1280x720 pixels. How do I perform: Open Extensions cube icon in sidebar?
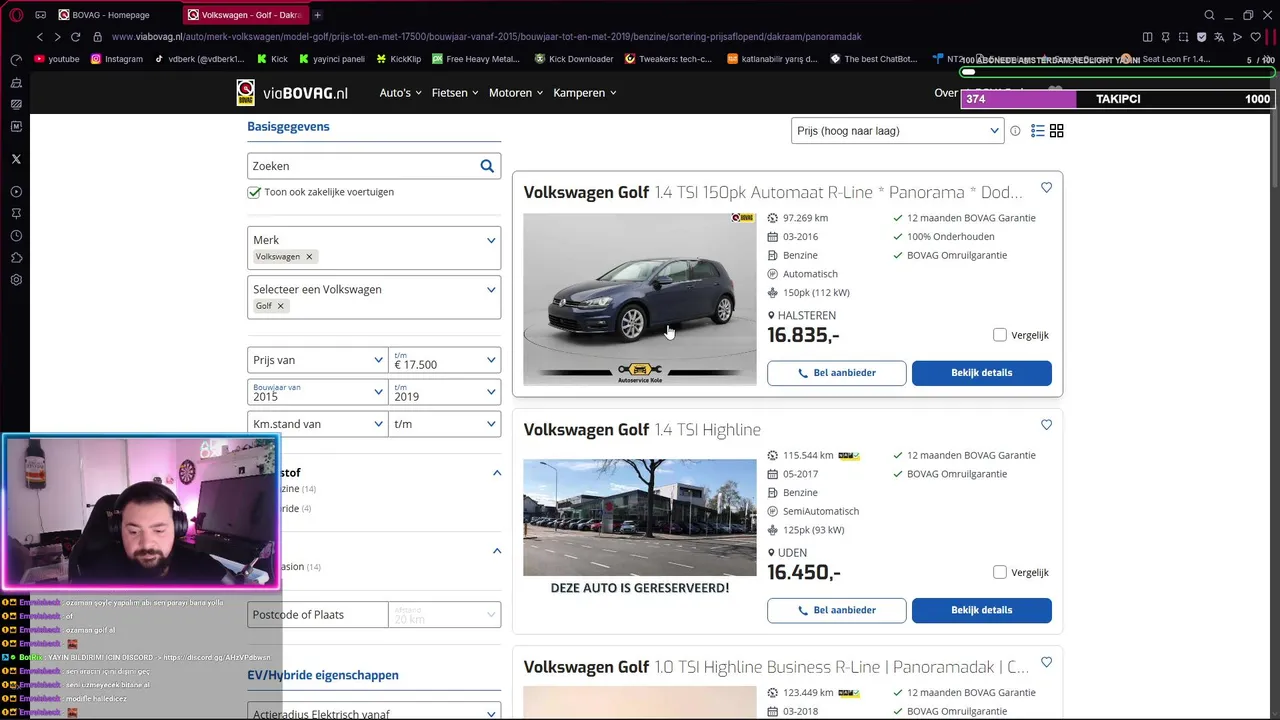(x=16, y=258)
